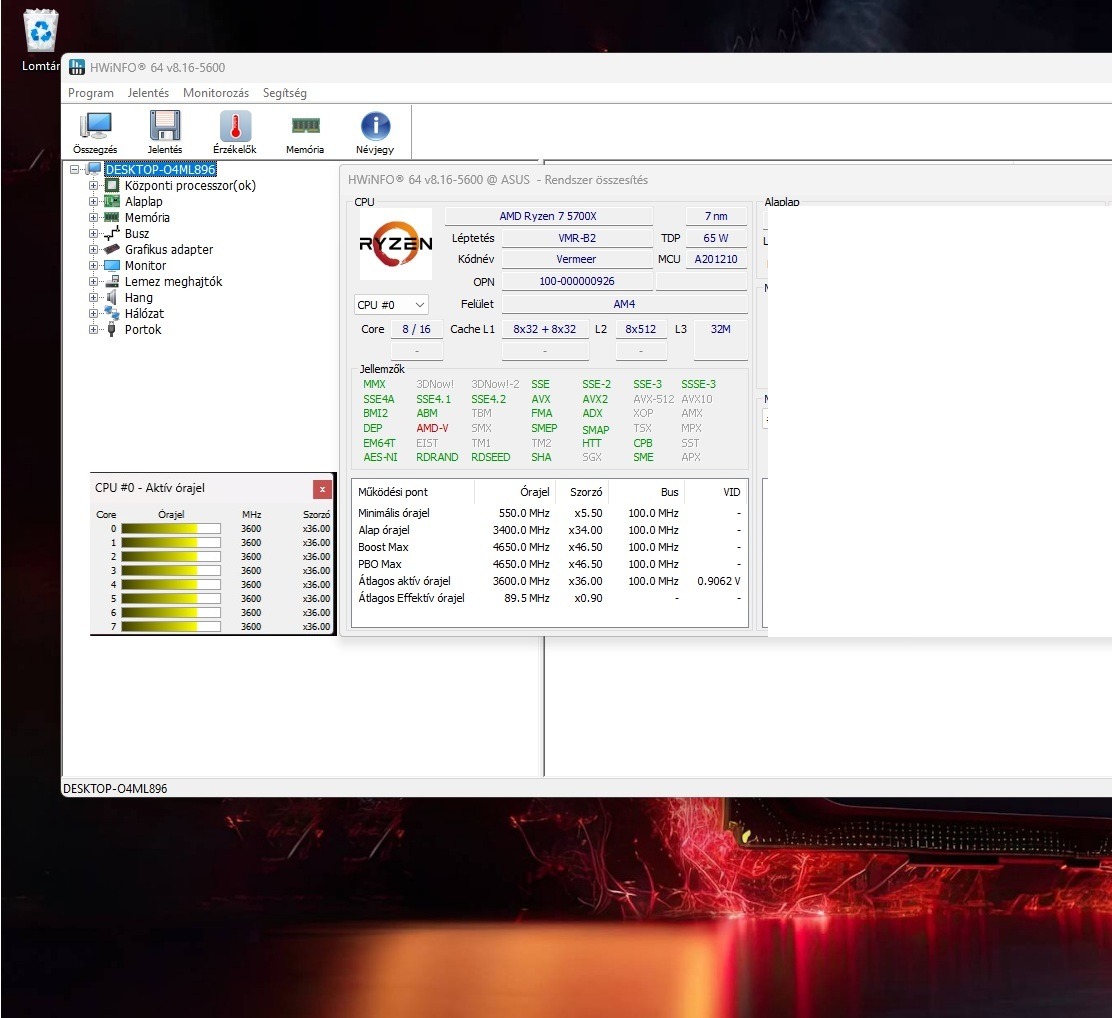This screenshot has height=1018, width=1112.
Task: Expand the Portok tree node
Action: (93, 329)
